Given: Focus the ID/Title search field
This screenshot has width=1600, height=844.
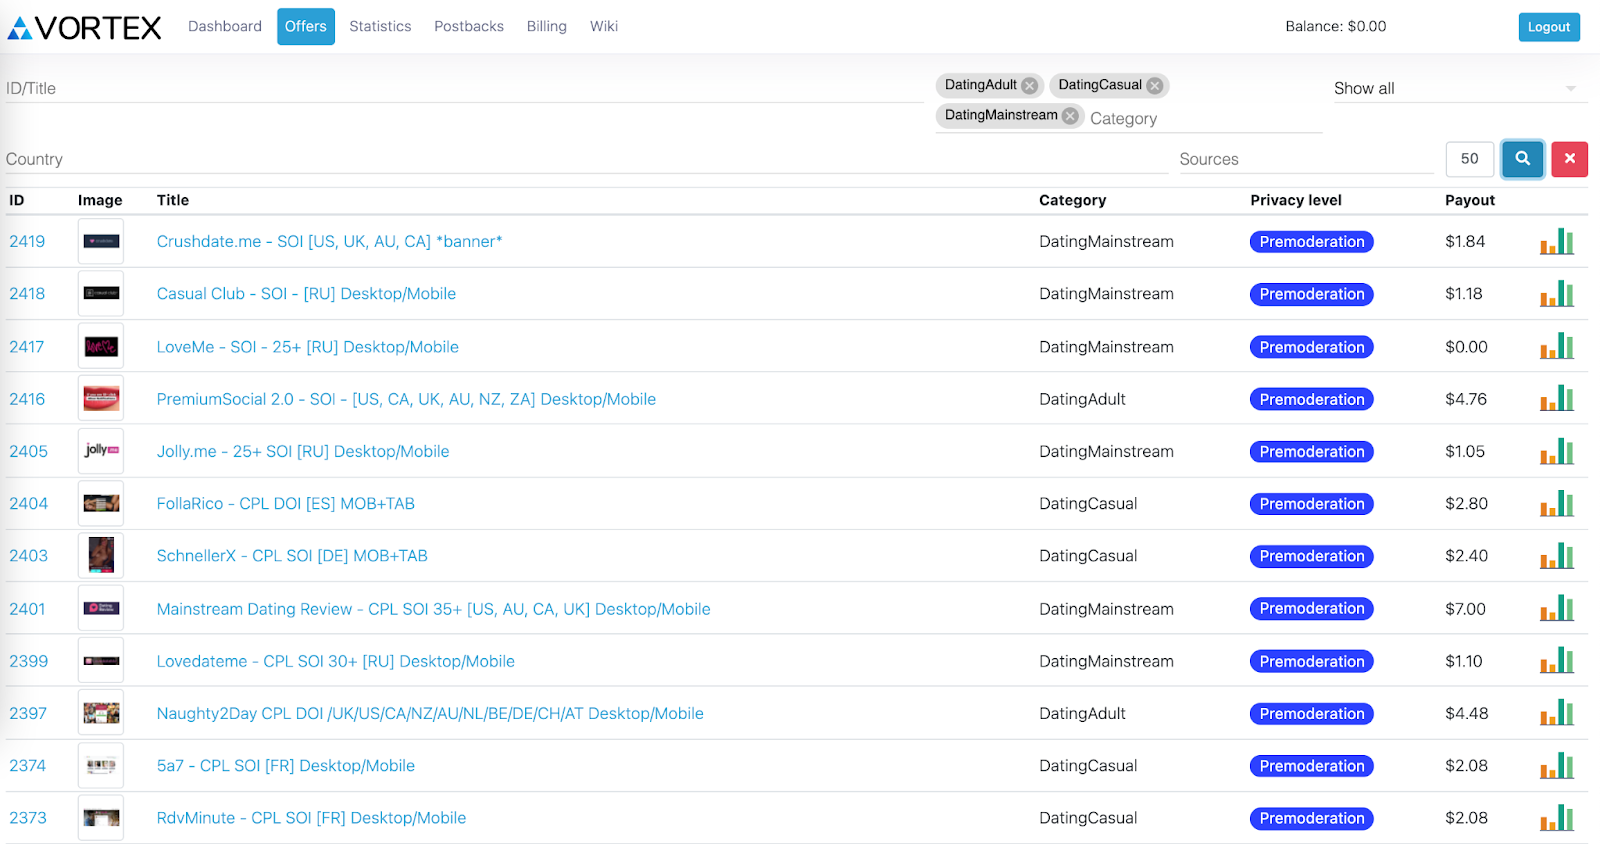Looking at the screenshot, I should (x=465, y=88).
